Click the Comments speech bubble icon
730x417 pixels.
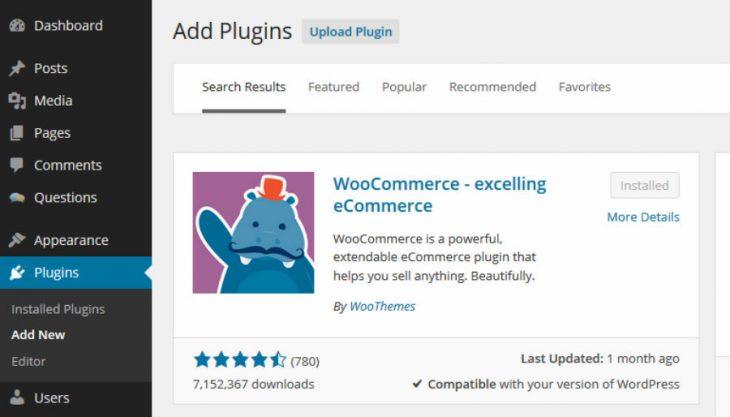[x=17, y=165]
